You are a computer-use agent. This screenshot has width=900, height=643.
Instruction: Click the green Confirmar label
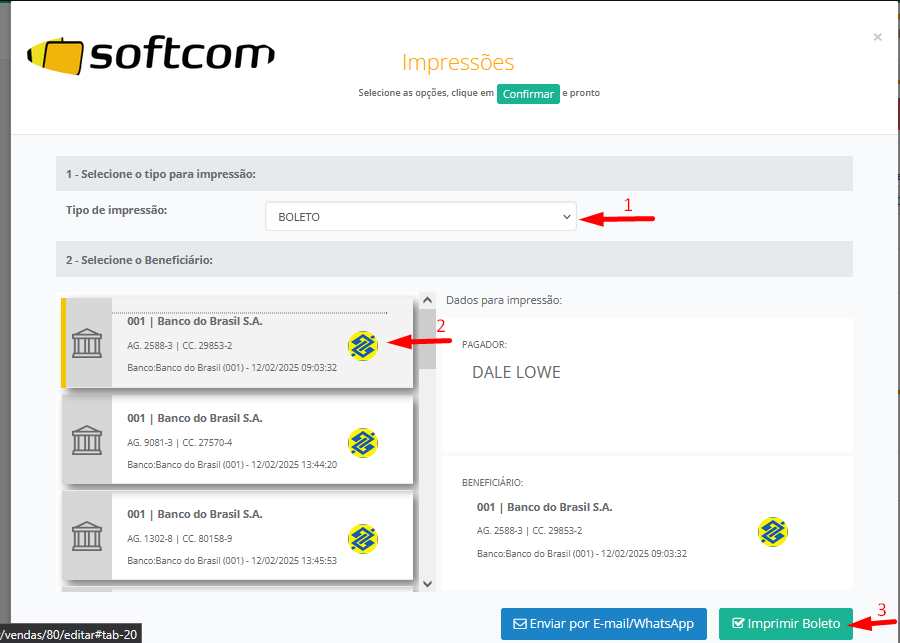click(528, 94)
